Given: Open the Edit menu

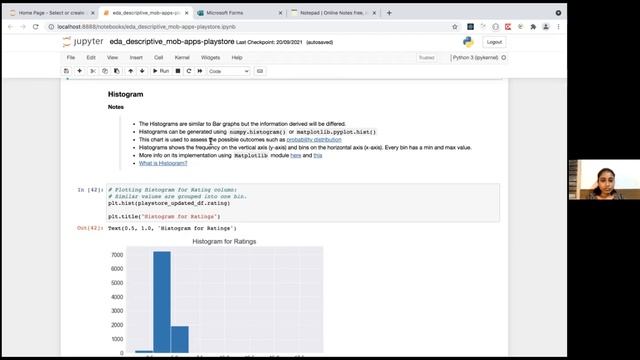Looking at the screenshot, I should 91,58.
